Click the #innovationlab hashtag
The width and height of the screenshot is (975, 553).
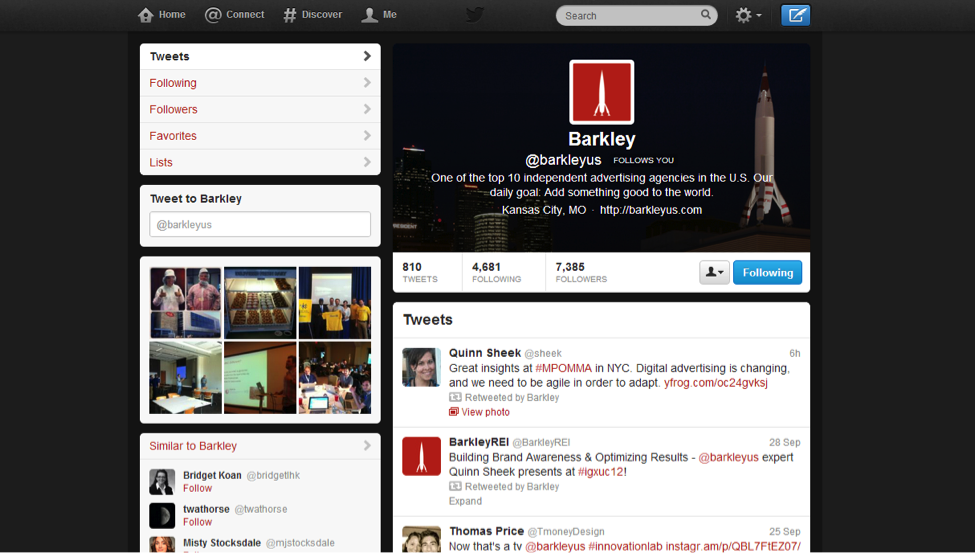[x=626, y=546]
